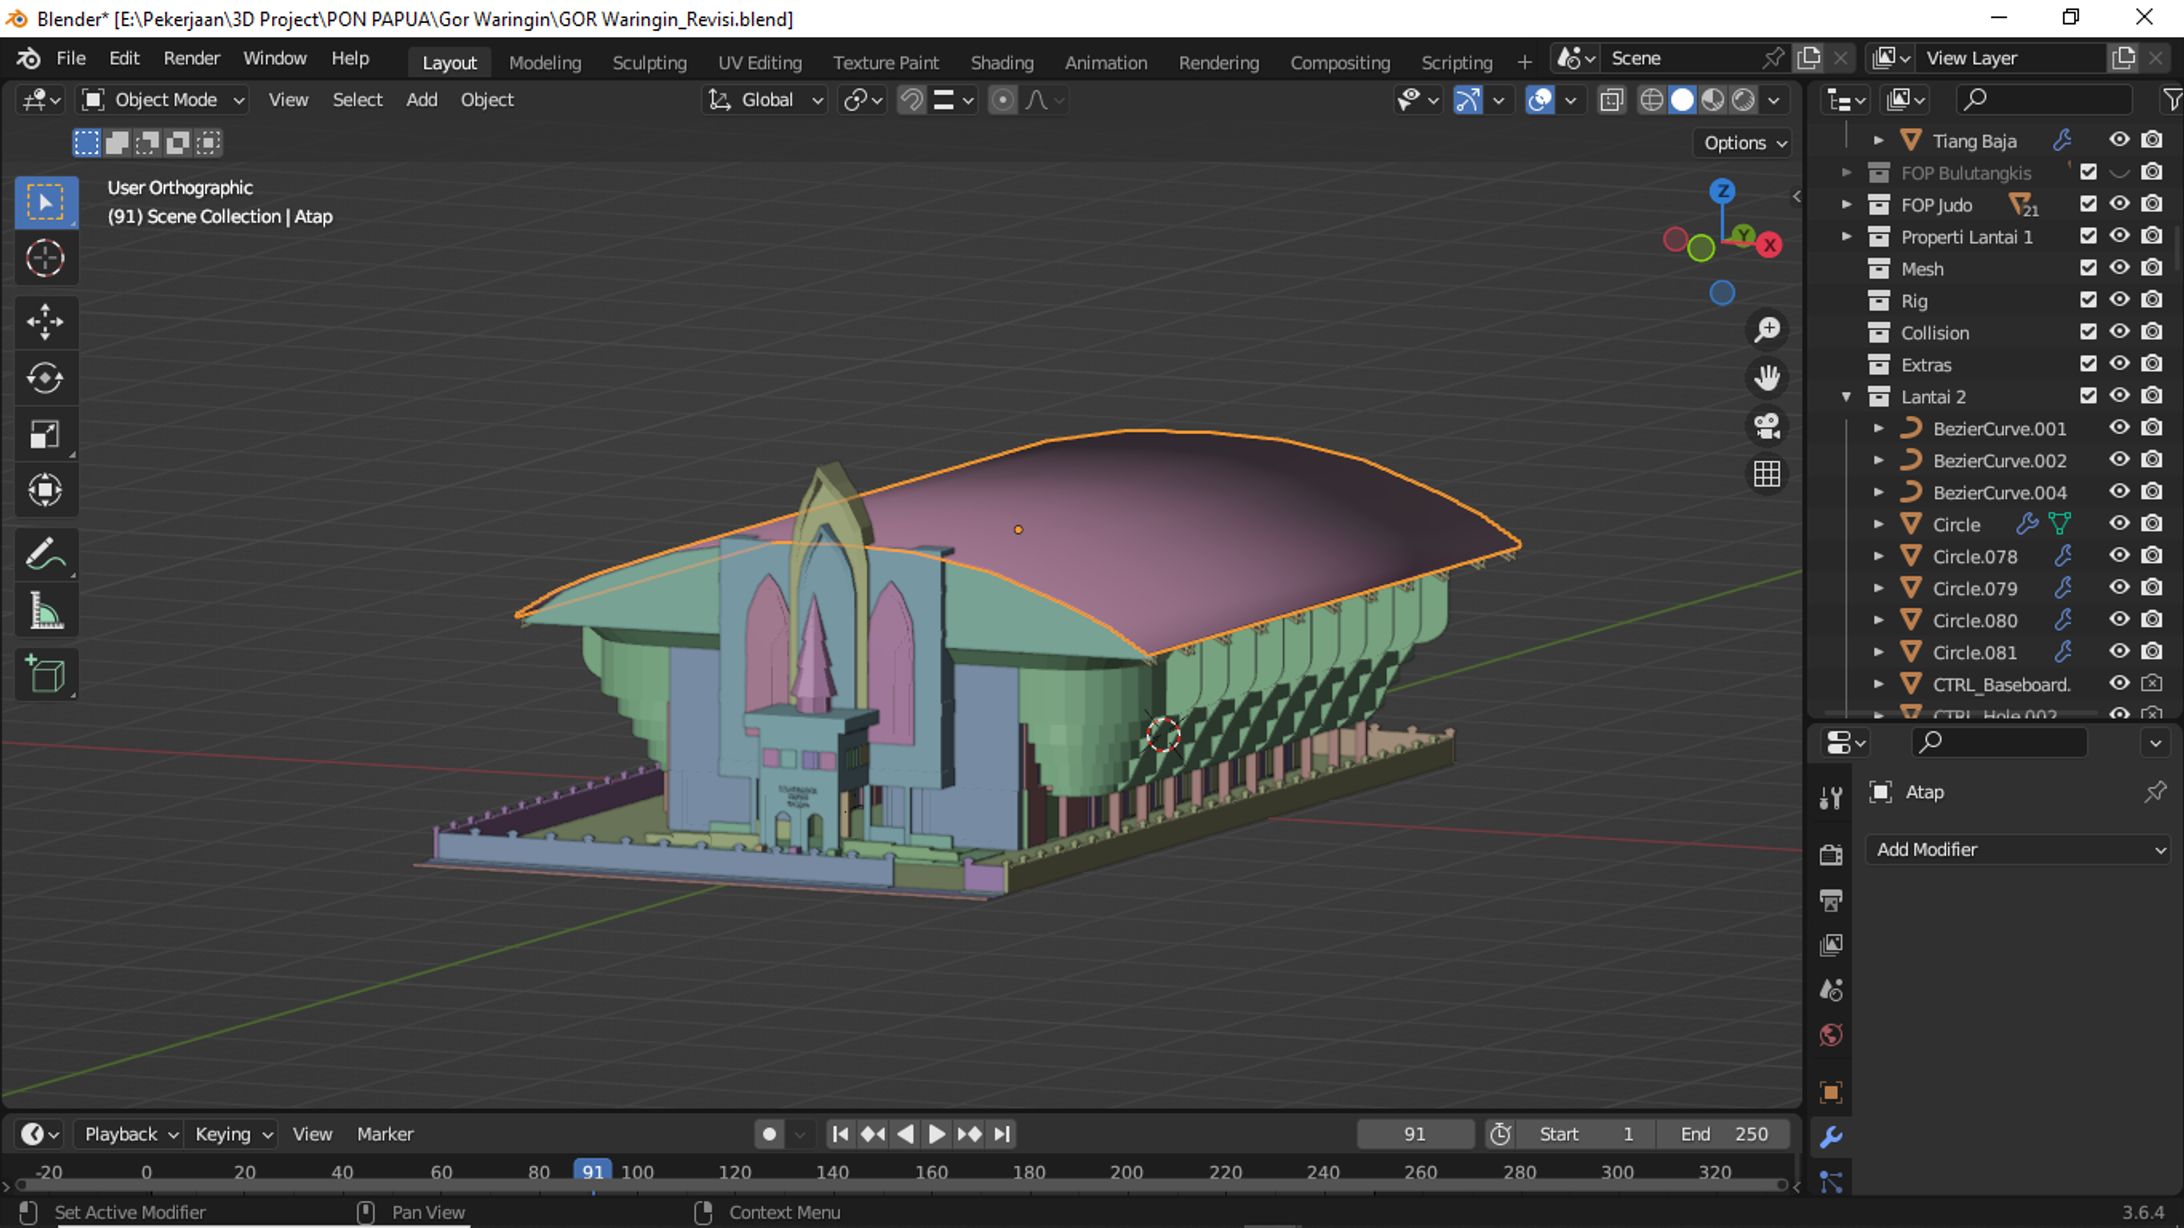Choose the Annotate pencil tool
This screenshot has width=2184, height=1228.
(45, 555)
